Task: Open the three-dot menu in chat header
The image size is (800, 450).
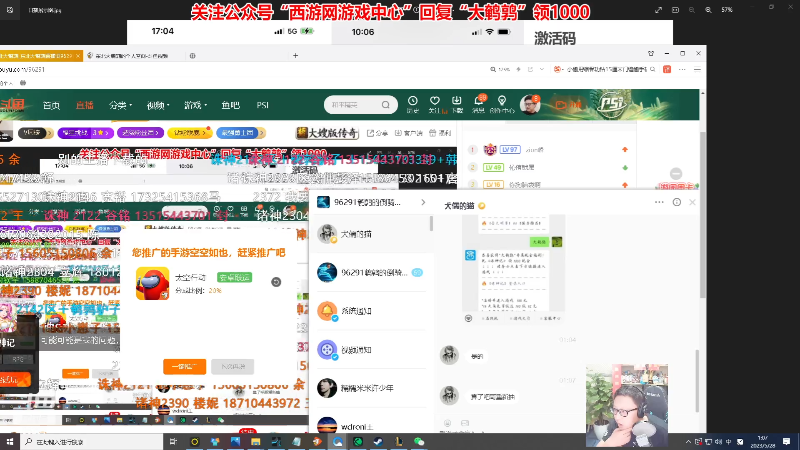Action: [x=659, y=203]
